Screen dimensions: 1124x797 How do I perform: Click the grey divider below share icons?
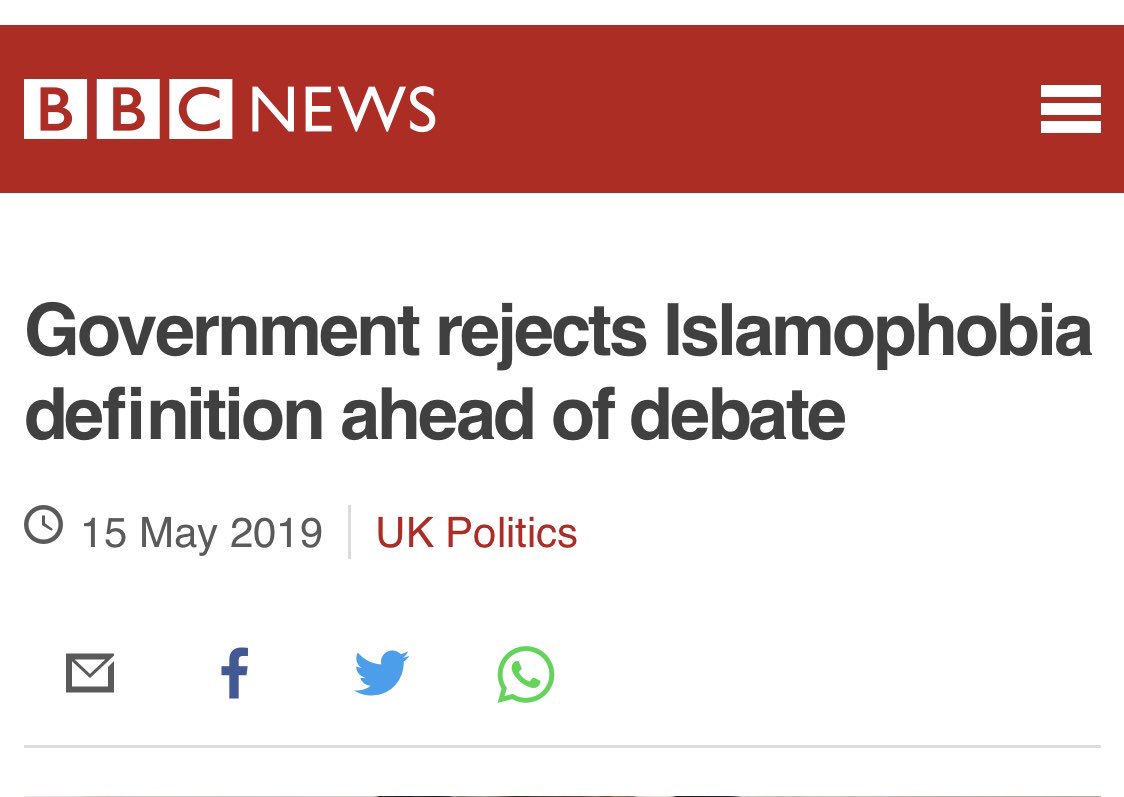[562, 746]
